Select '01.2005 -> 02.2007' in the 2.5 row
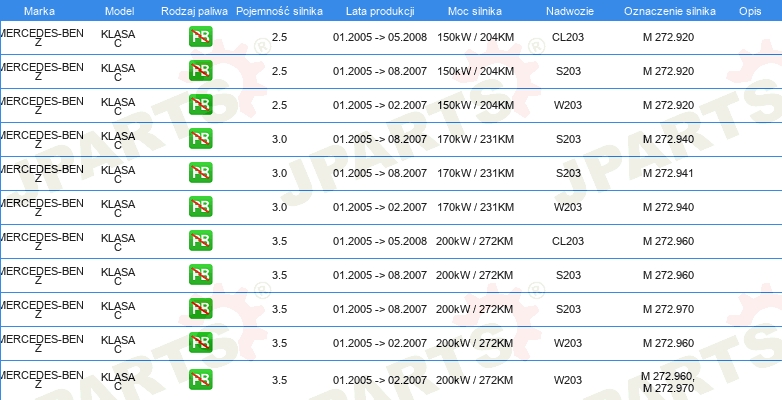This screenshot has width=782, height=400. click(380, 105)
